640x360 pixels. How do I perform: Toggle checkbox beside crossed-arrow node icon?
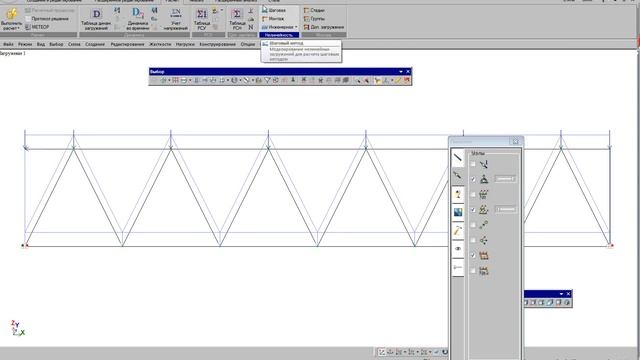473,164
